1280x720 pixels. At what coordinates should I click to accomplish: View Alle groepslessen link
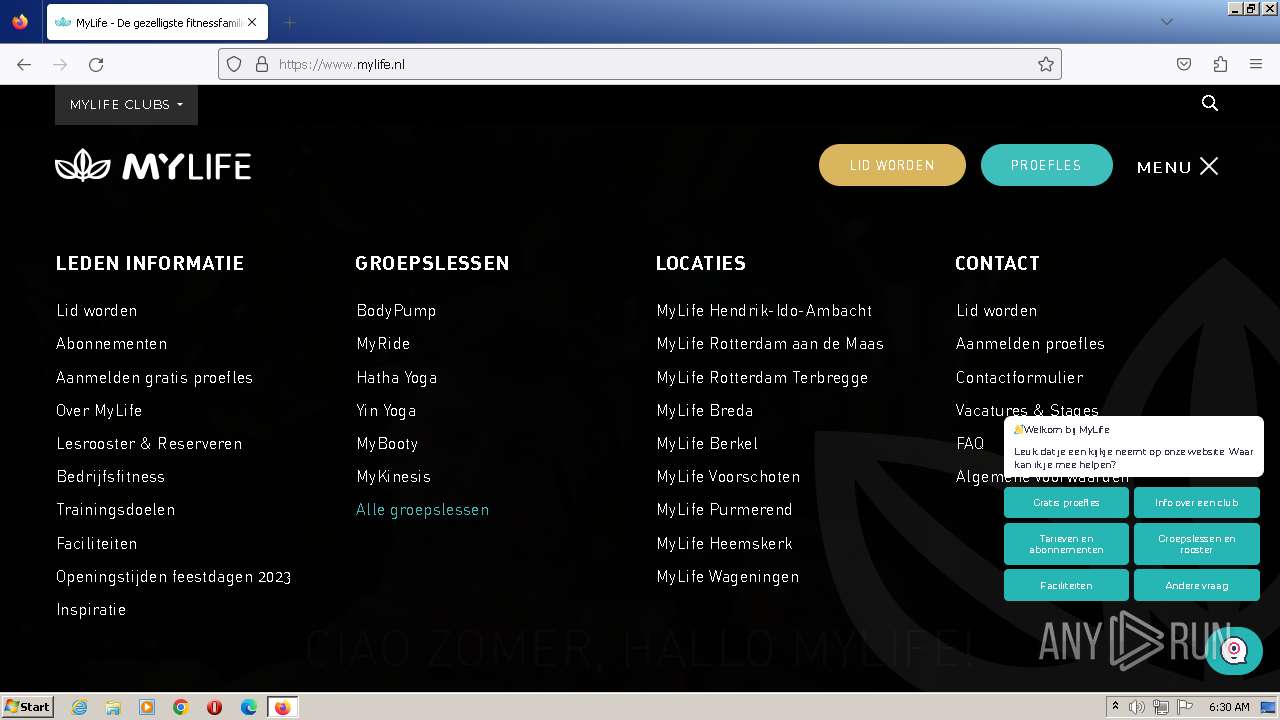point(423,509)
